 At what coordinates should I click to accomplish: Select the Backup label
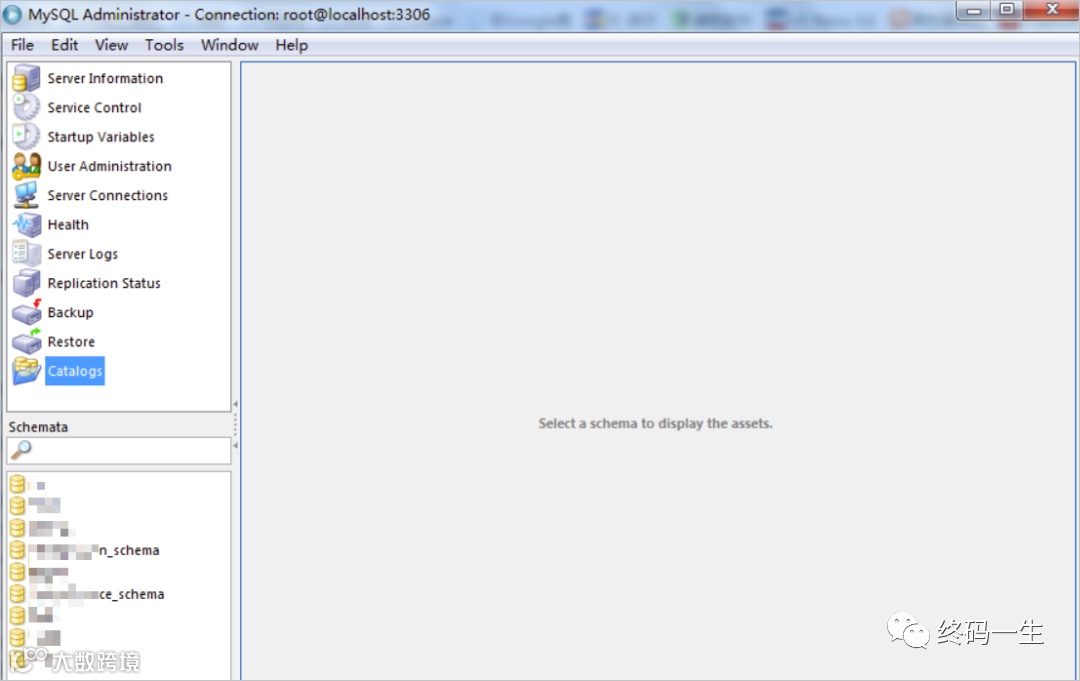70,313
